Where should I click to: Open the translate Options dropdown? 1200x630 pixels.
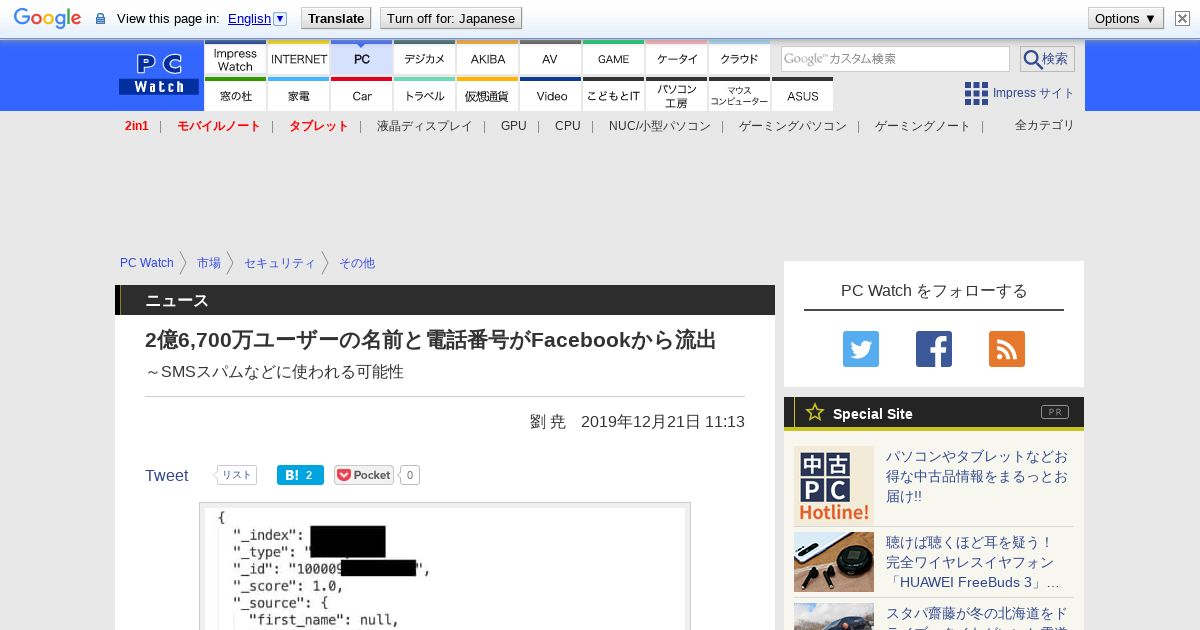pos(1126,18)
